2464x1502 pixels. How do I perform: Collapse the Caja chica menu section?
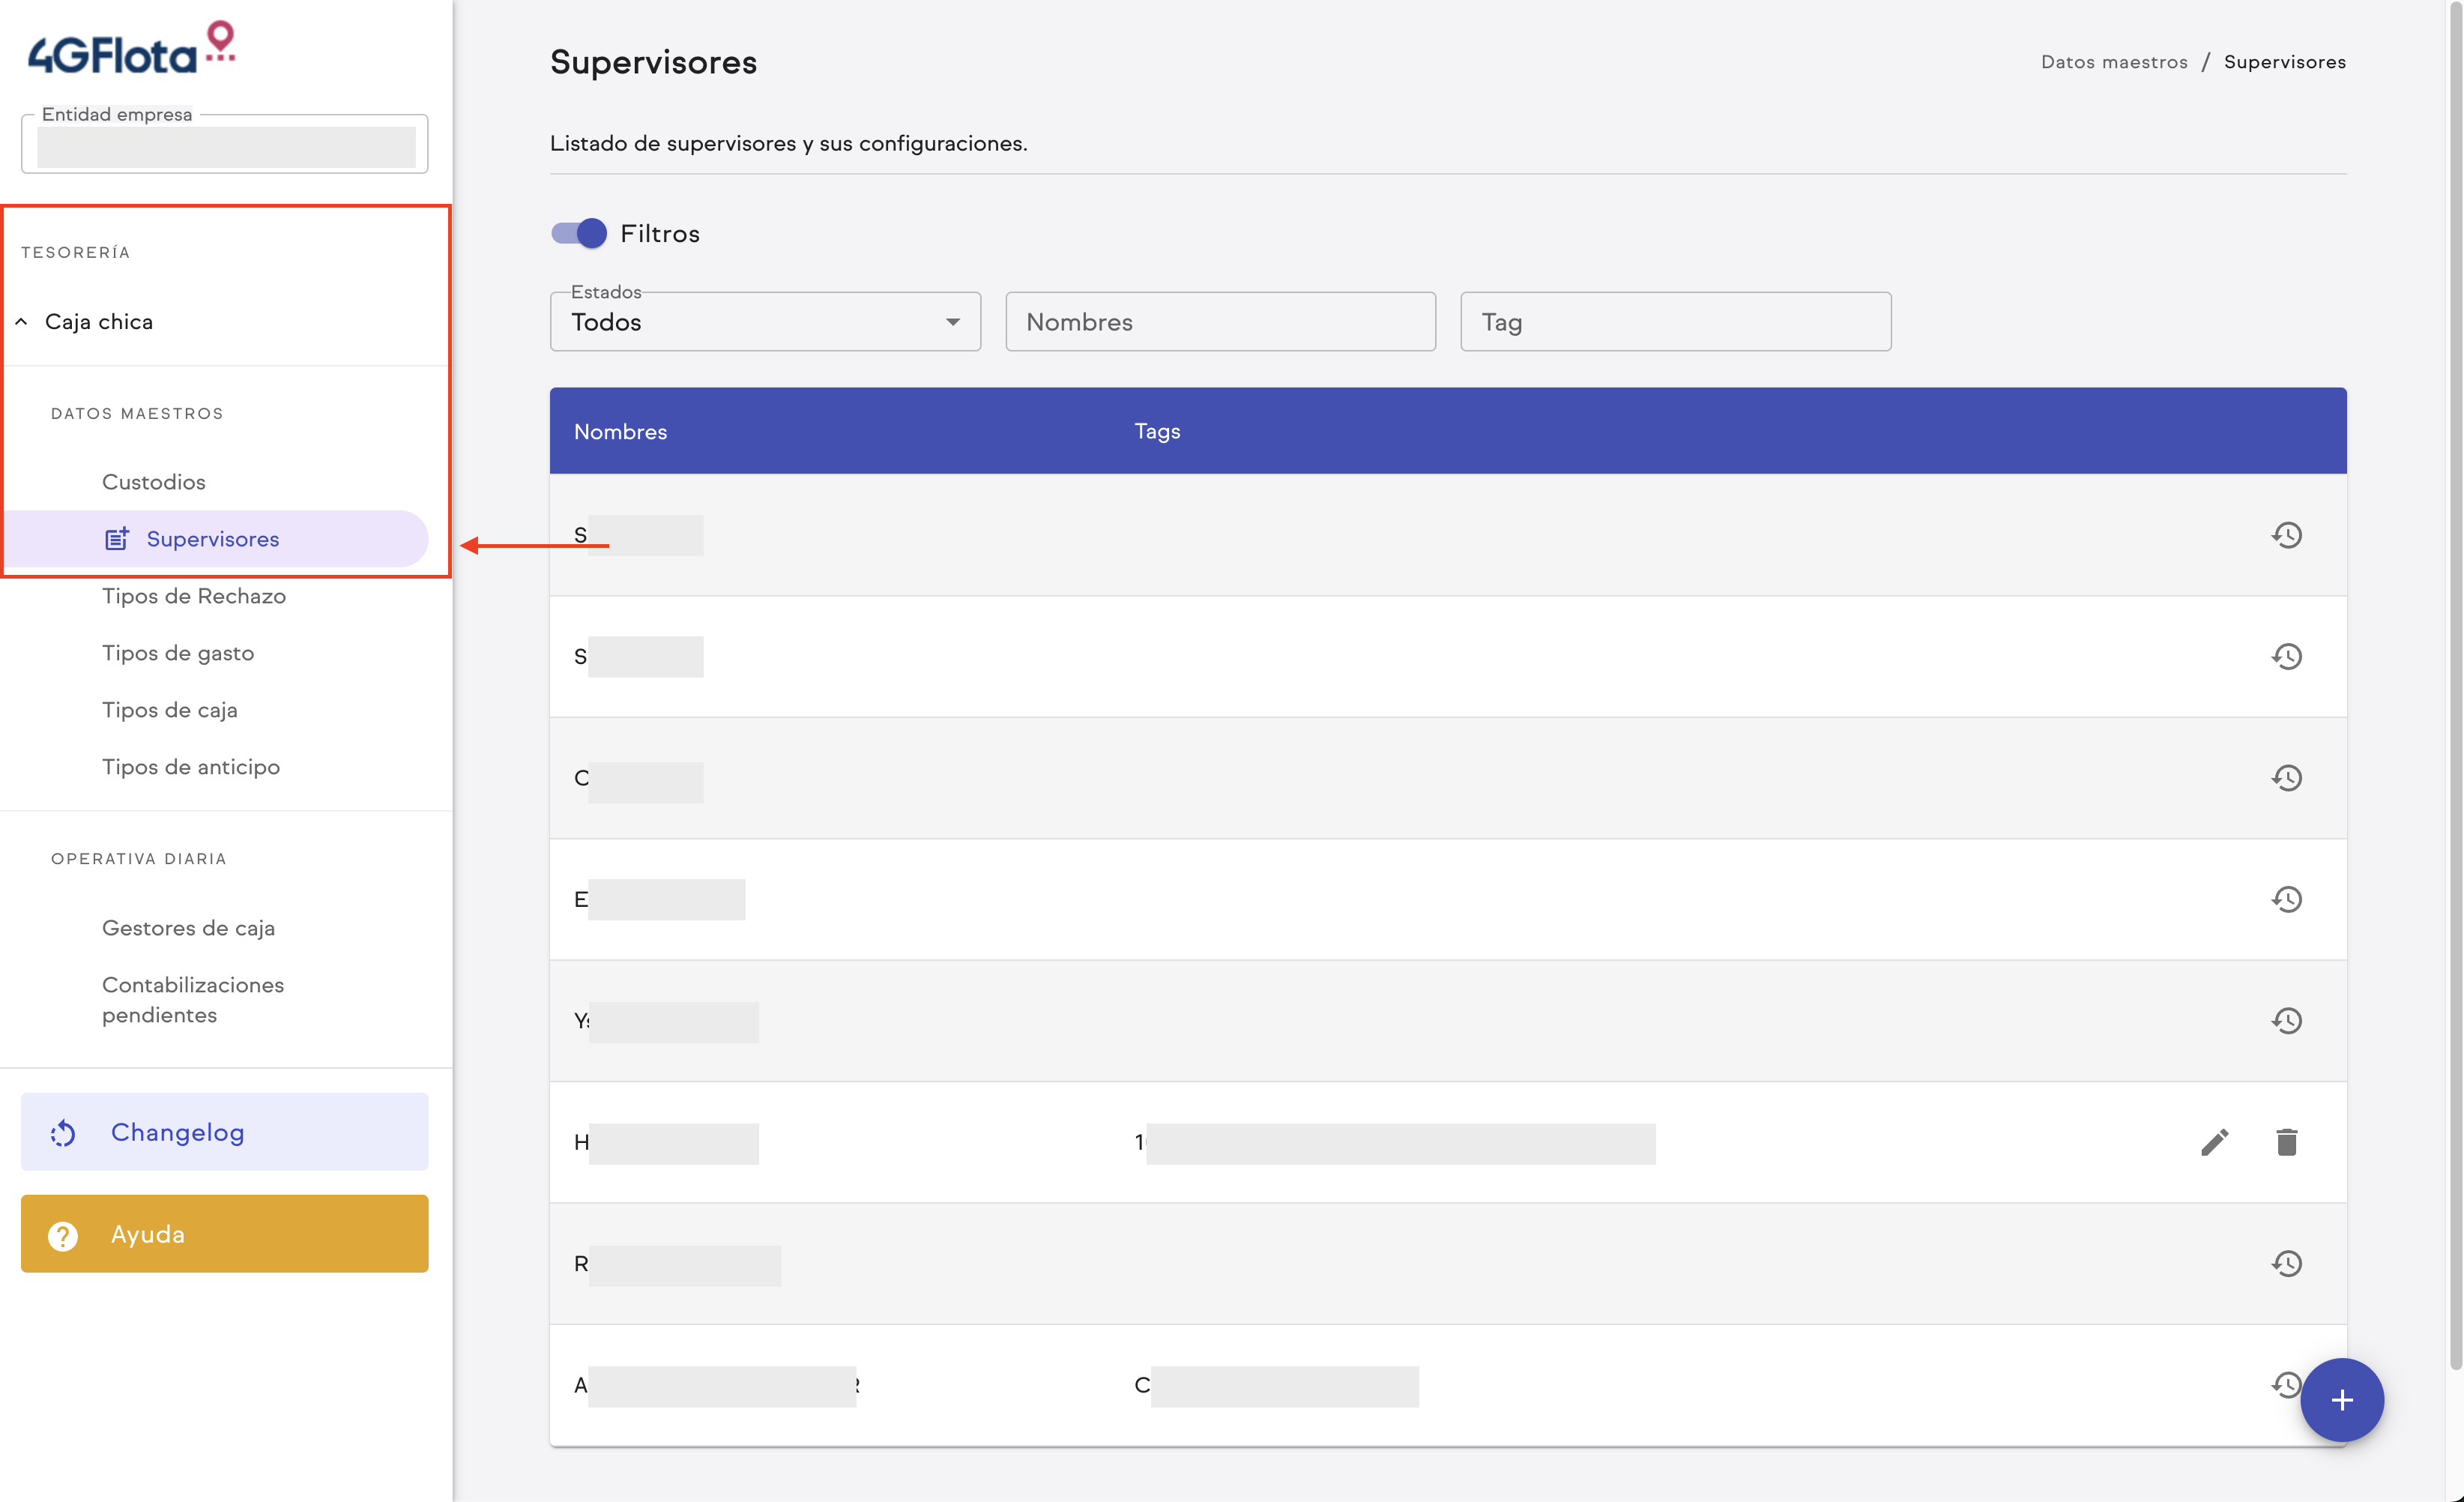coord(98,322)
